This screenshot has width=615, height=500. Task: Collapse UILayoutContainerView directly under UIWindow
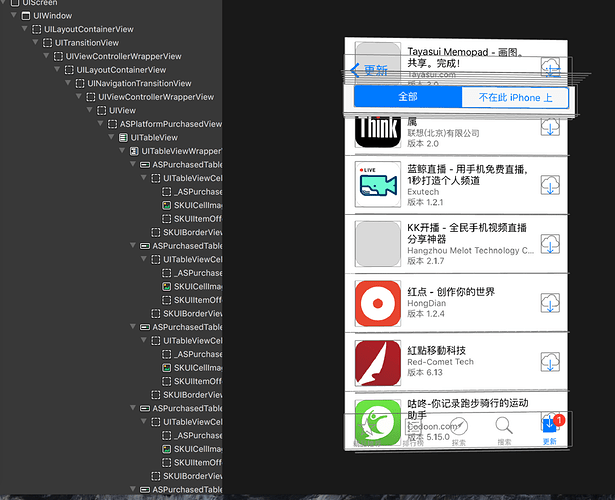24,29
